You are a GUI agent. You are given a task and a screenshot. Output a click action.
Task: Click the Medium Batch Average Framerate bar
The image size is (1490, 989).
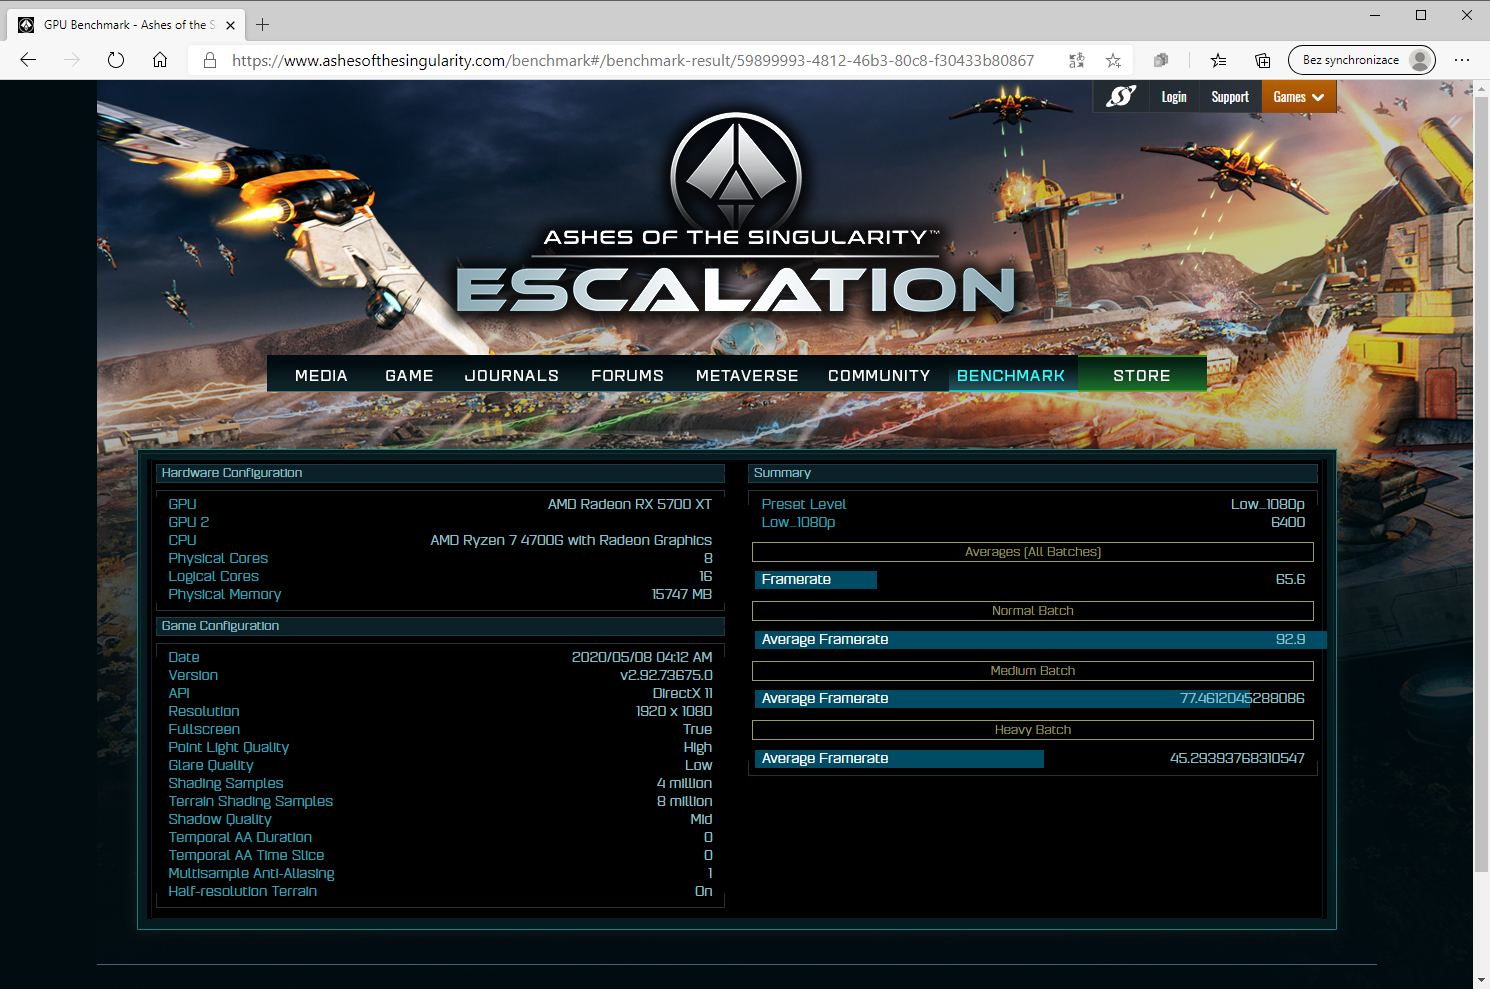1002,698
